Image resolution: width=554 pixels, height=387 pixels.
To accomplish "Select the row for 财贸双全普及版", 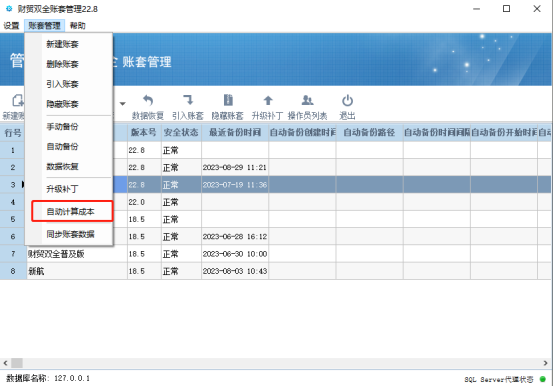I will pos(276,253).
